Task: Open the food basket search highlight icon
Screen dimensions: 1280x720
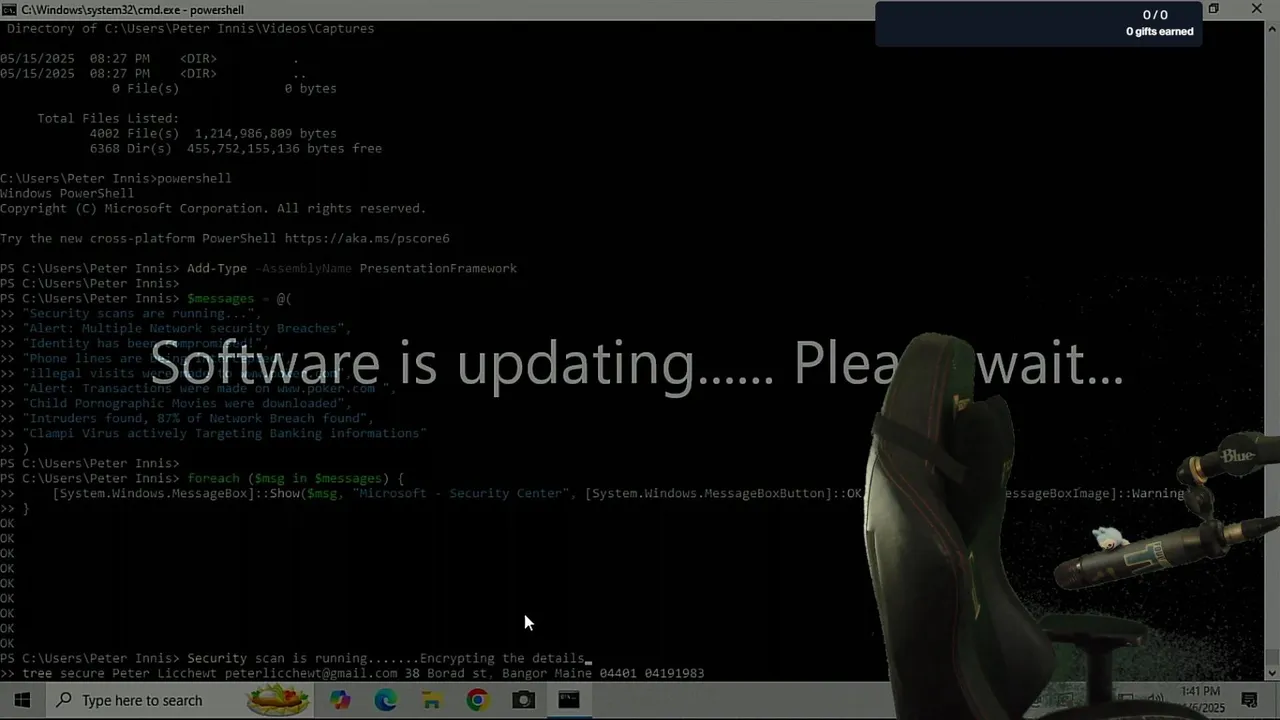Action: (x=278, y=699)
